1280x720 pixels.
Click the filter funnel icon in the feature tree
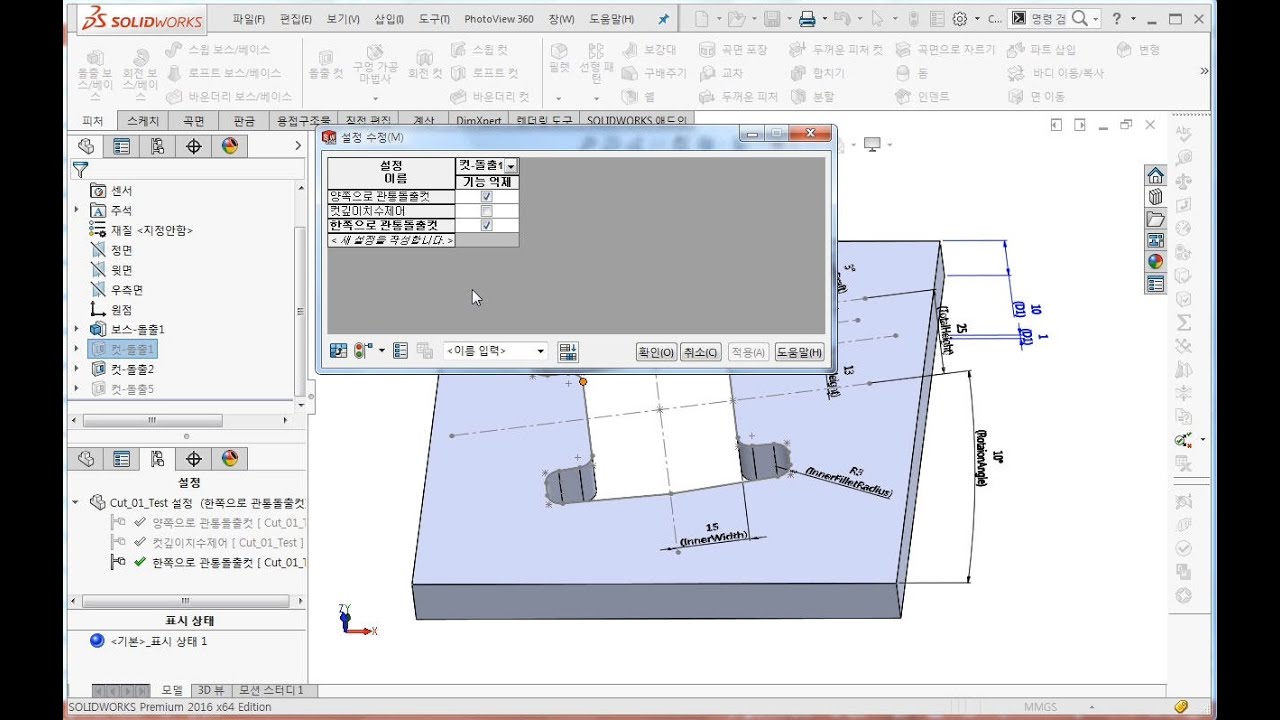pyautogui.click(x=81, y=170)
